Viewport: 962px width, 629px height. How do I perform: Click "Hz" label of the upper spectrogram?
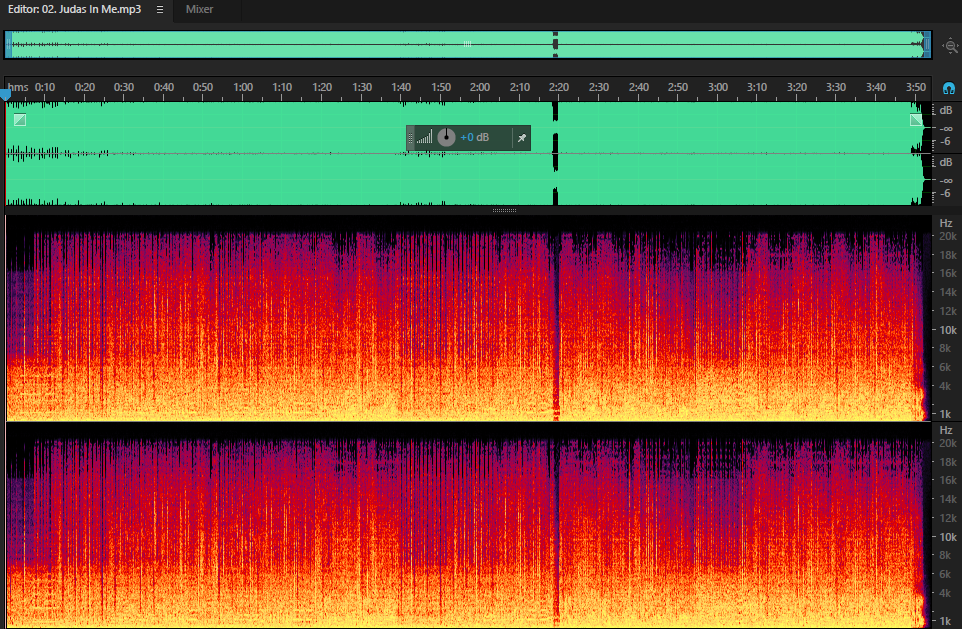(945, 223)
